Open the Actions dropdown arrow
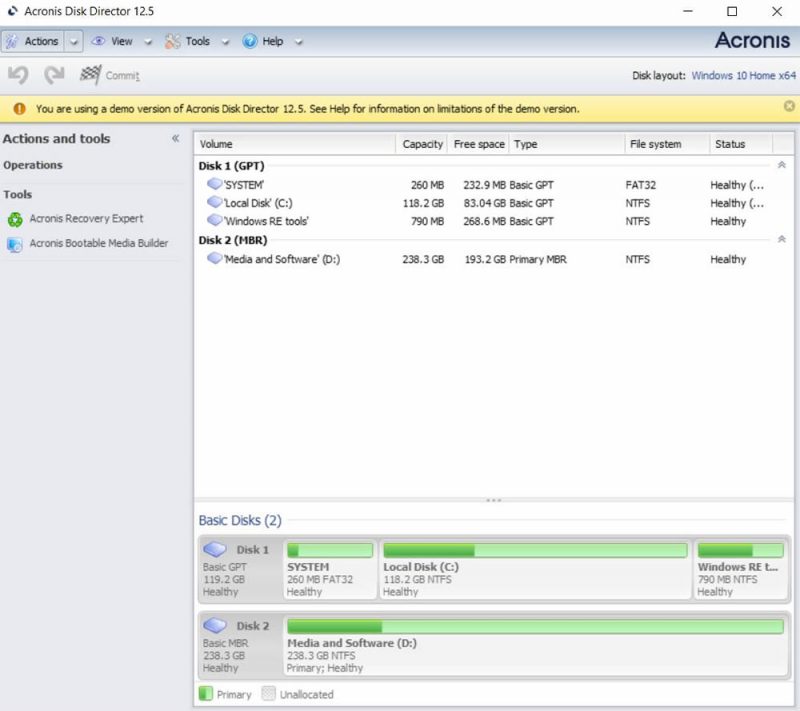Image resolution: width=800 pixels, height=711 pixels. point(72,41)
